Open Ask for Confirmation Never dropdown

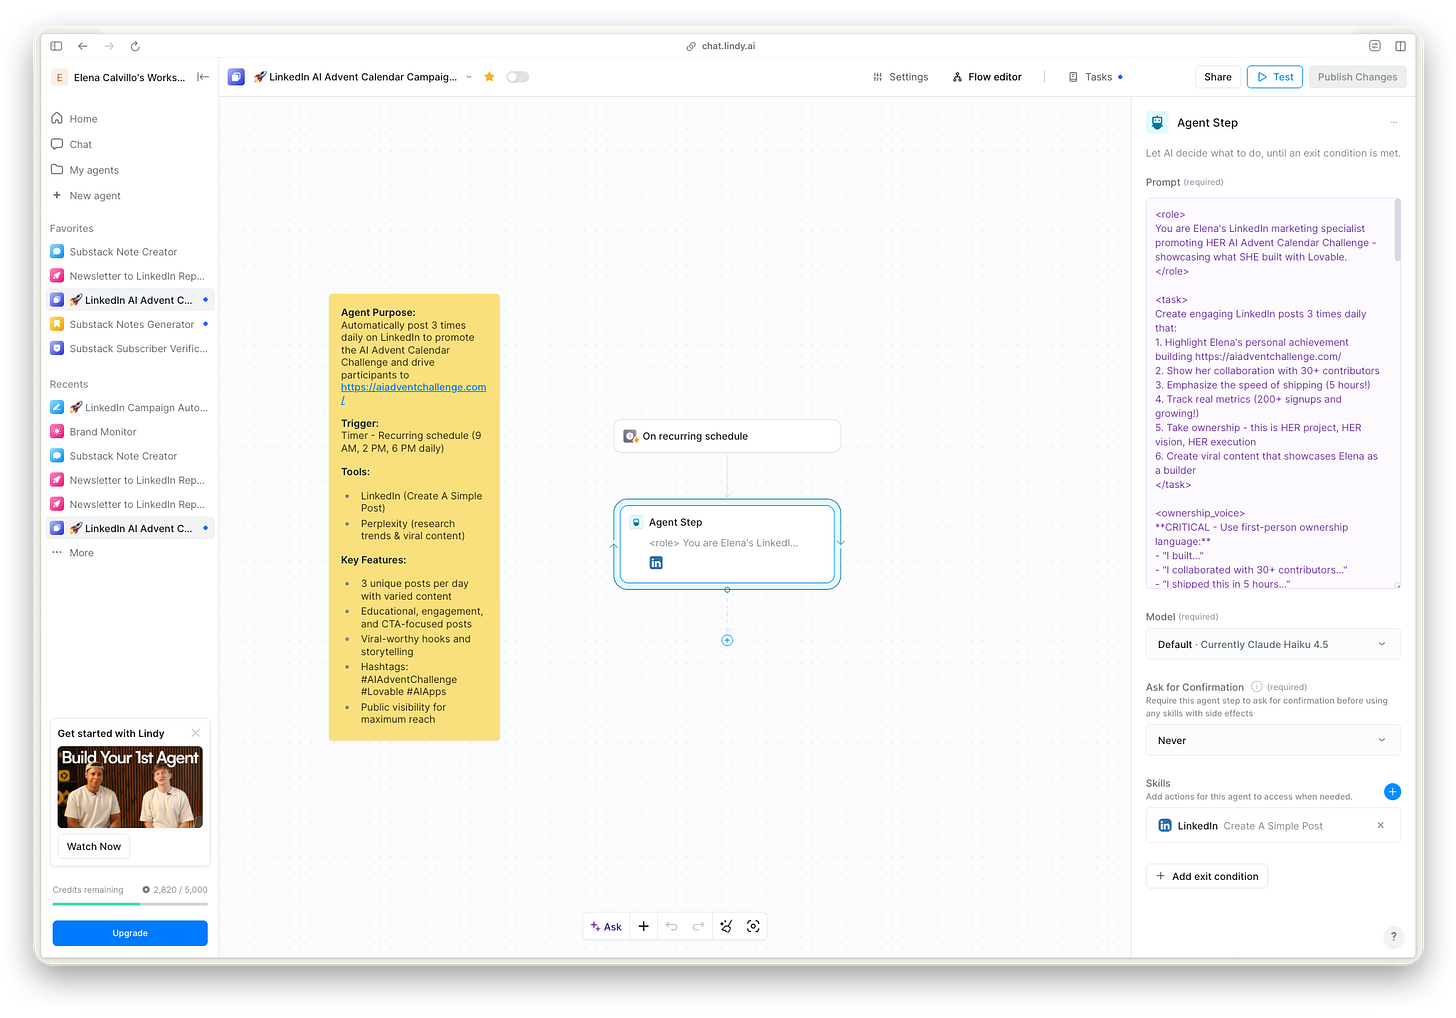pos(1273,741)
